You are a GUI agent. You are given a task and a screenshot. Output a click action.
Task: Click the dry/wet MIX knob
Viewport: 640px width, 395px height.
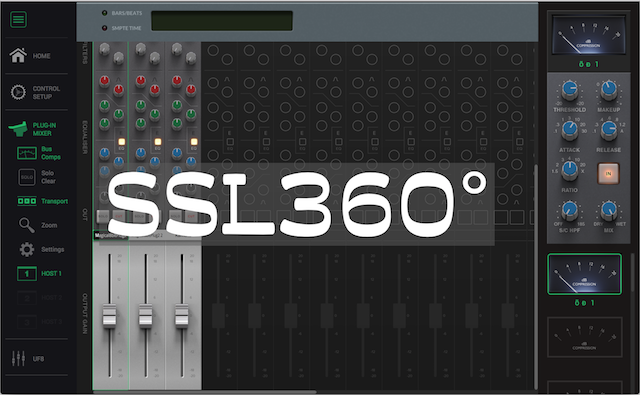(x=609, y=209)
